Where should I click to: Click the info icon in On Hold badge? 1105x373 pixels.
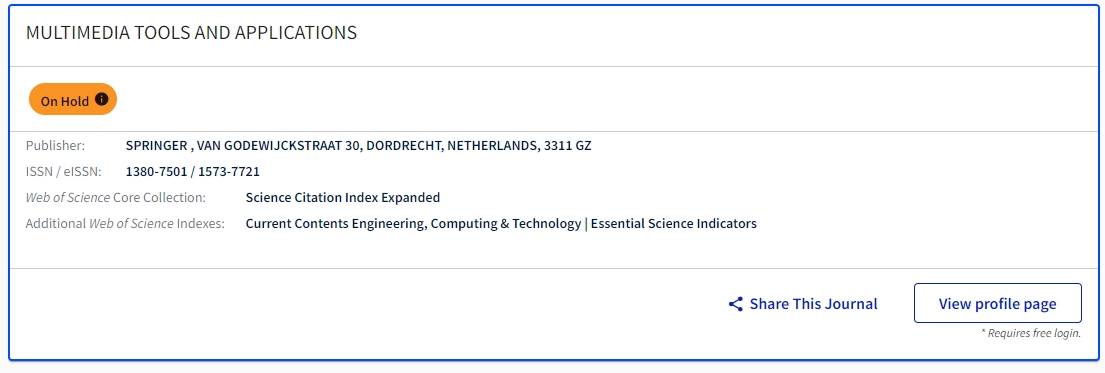101,99
